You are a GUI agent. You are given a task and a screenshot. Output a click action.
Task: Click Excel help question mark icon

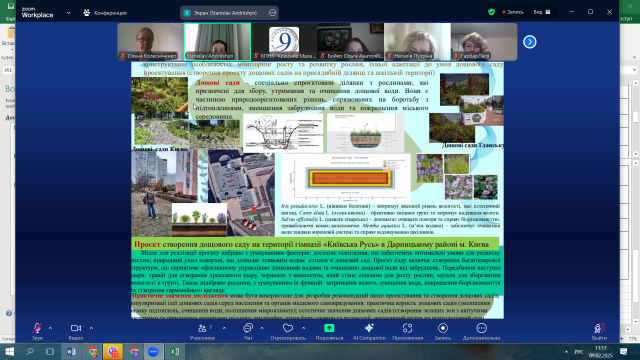pyautogui.click(x=9, y=313)
